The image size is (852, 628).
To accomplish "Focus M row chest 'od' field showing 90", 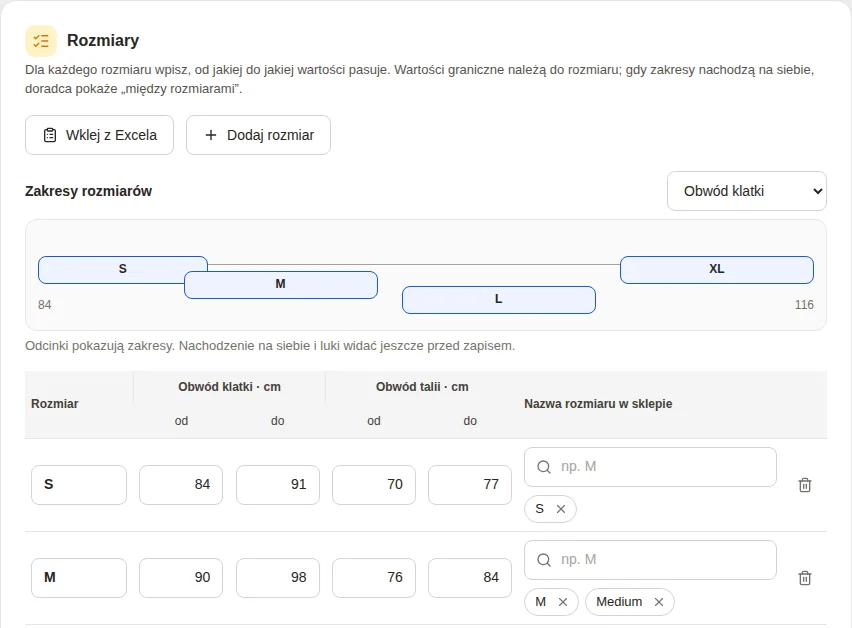I will [181, 577].
